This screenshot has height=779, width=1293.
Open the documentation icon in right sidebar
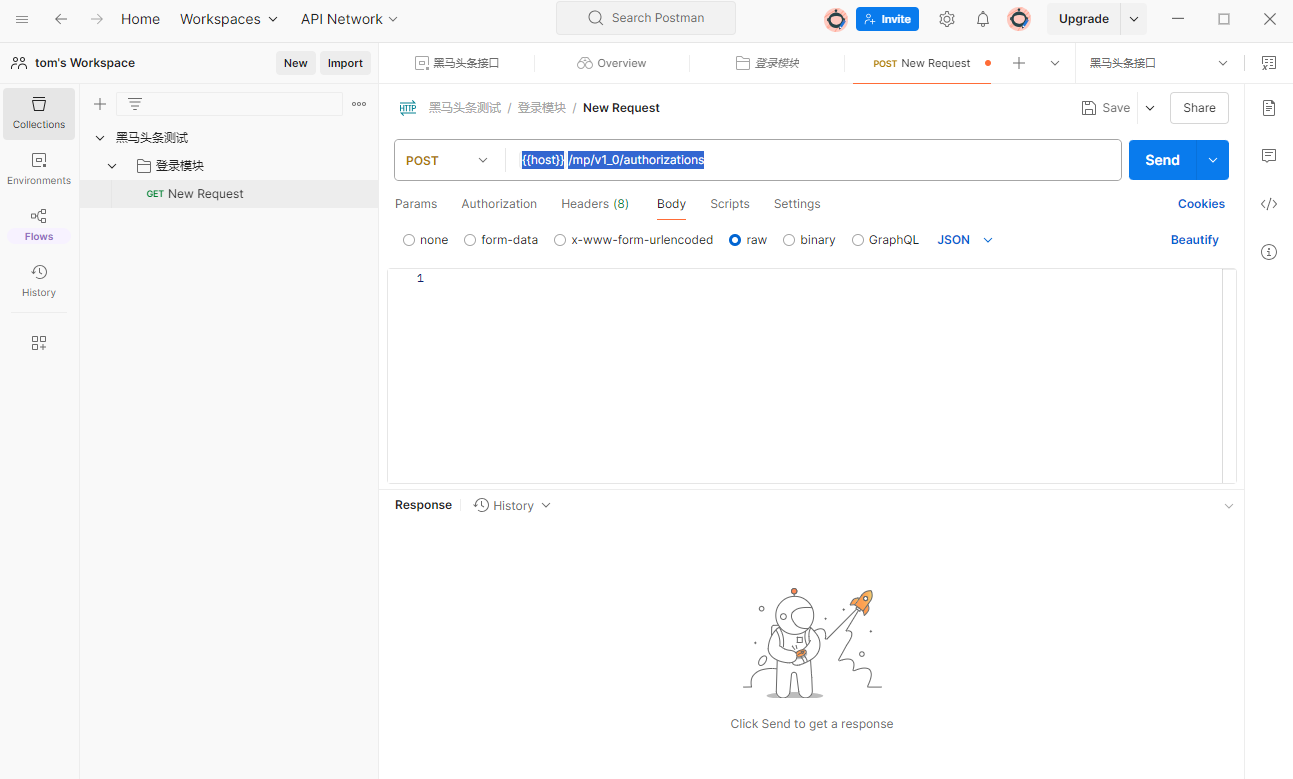coord(1269,107)
